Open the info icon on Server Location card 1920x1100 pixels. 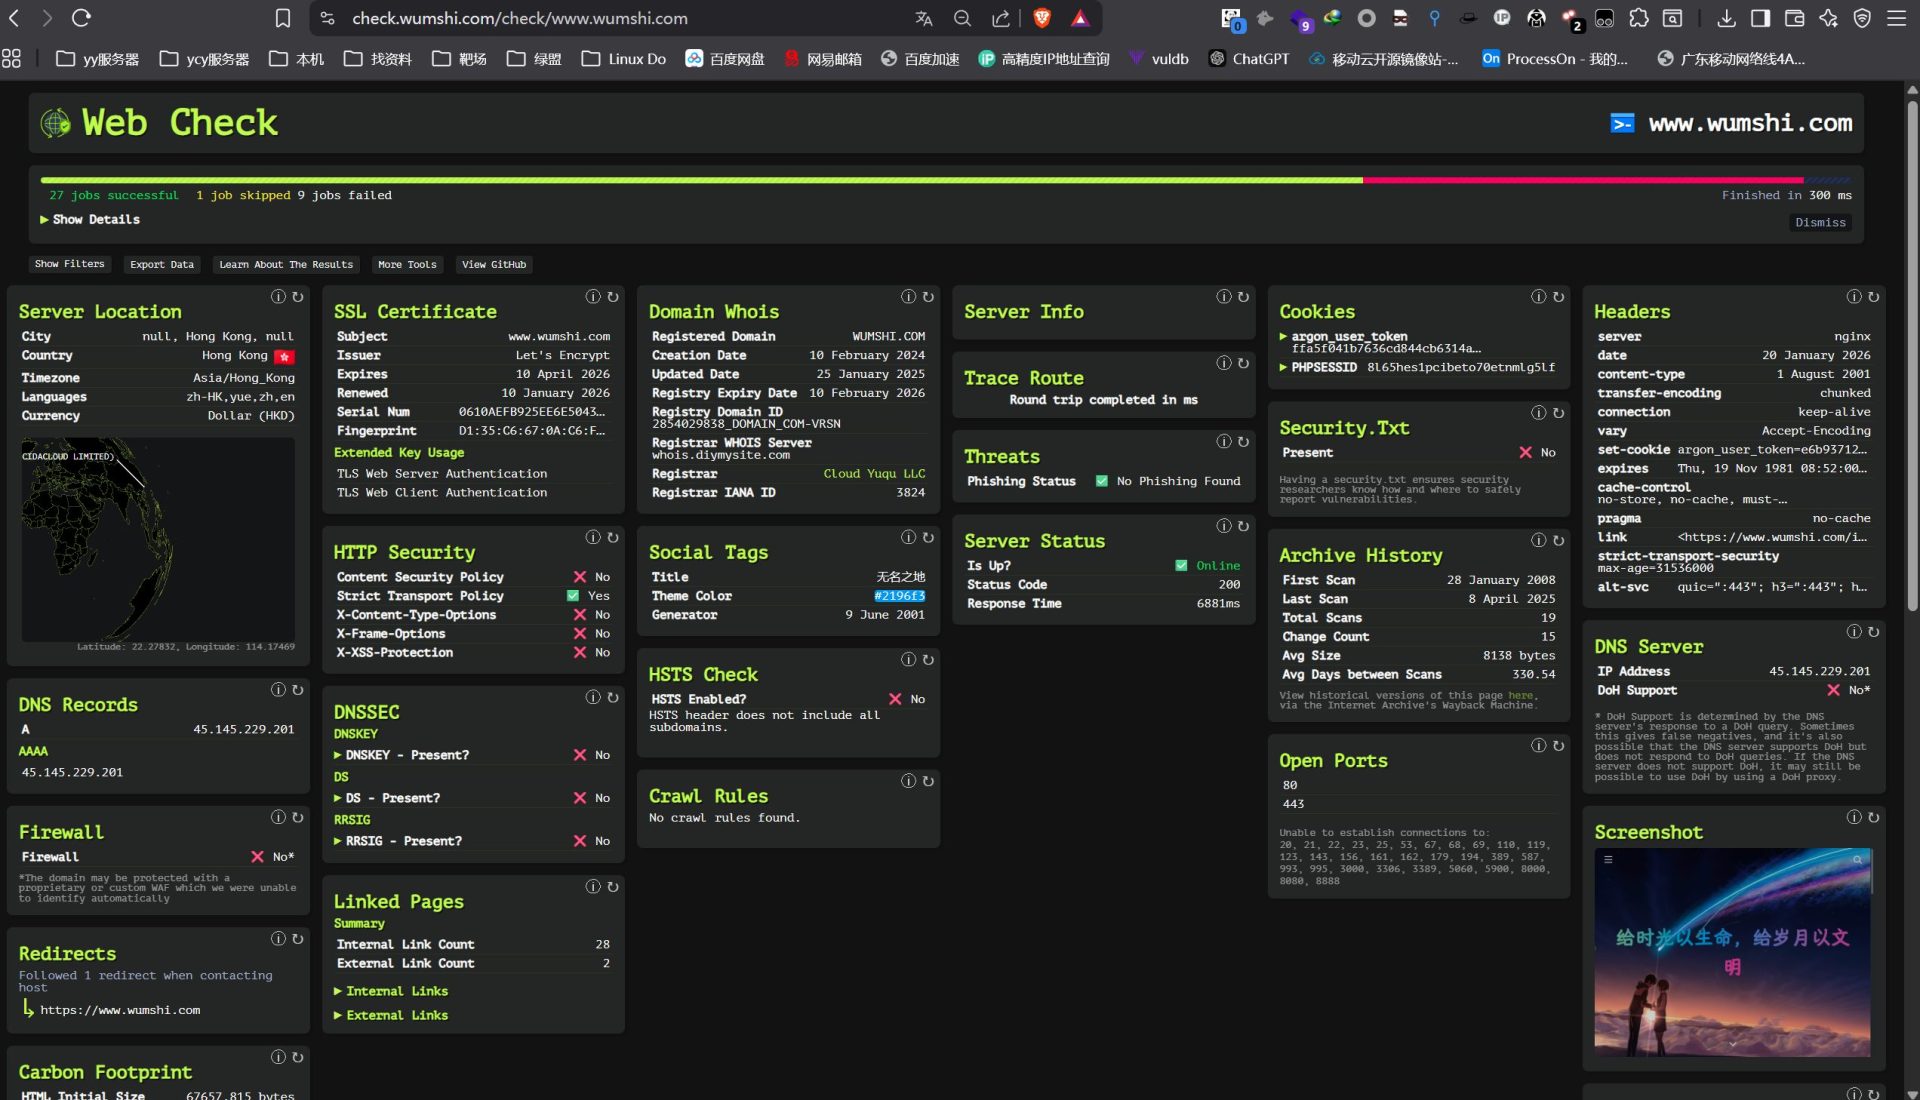278,297
